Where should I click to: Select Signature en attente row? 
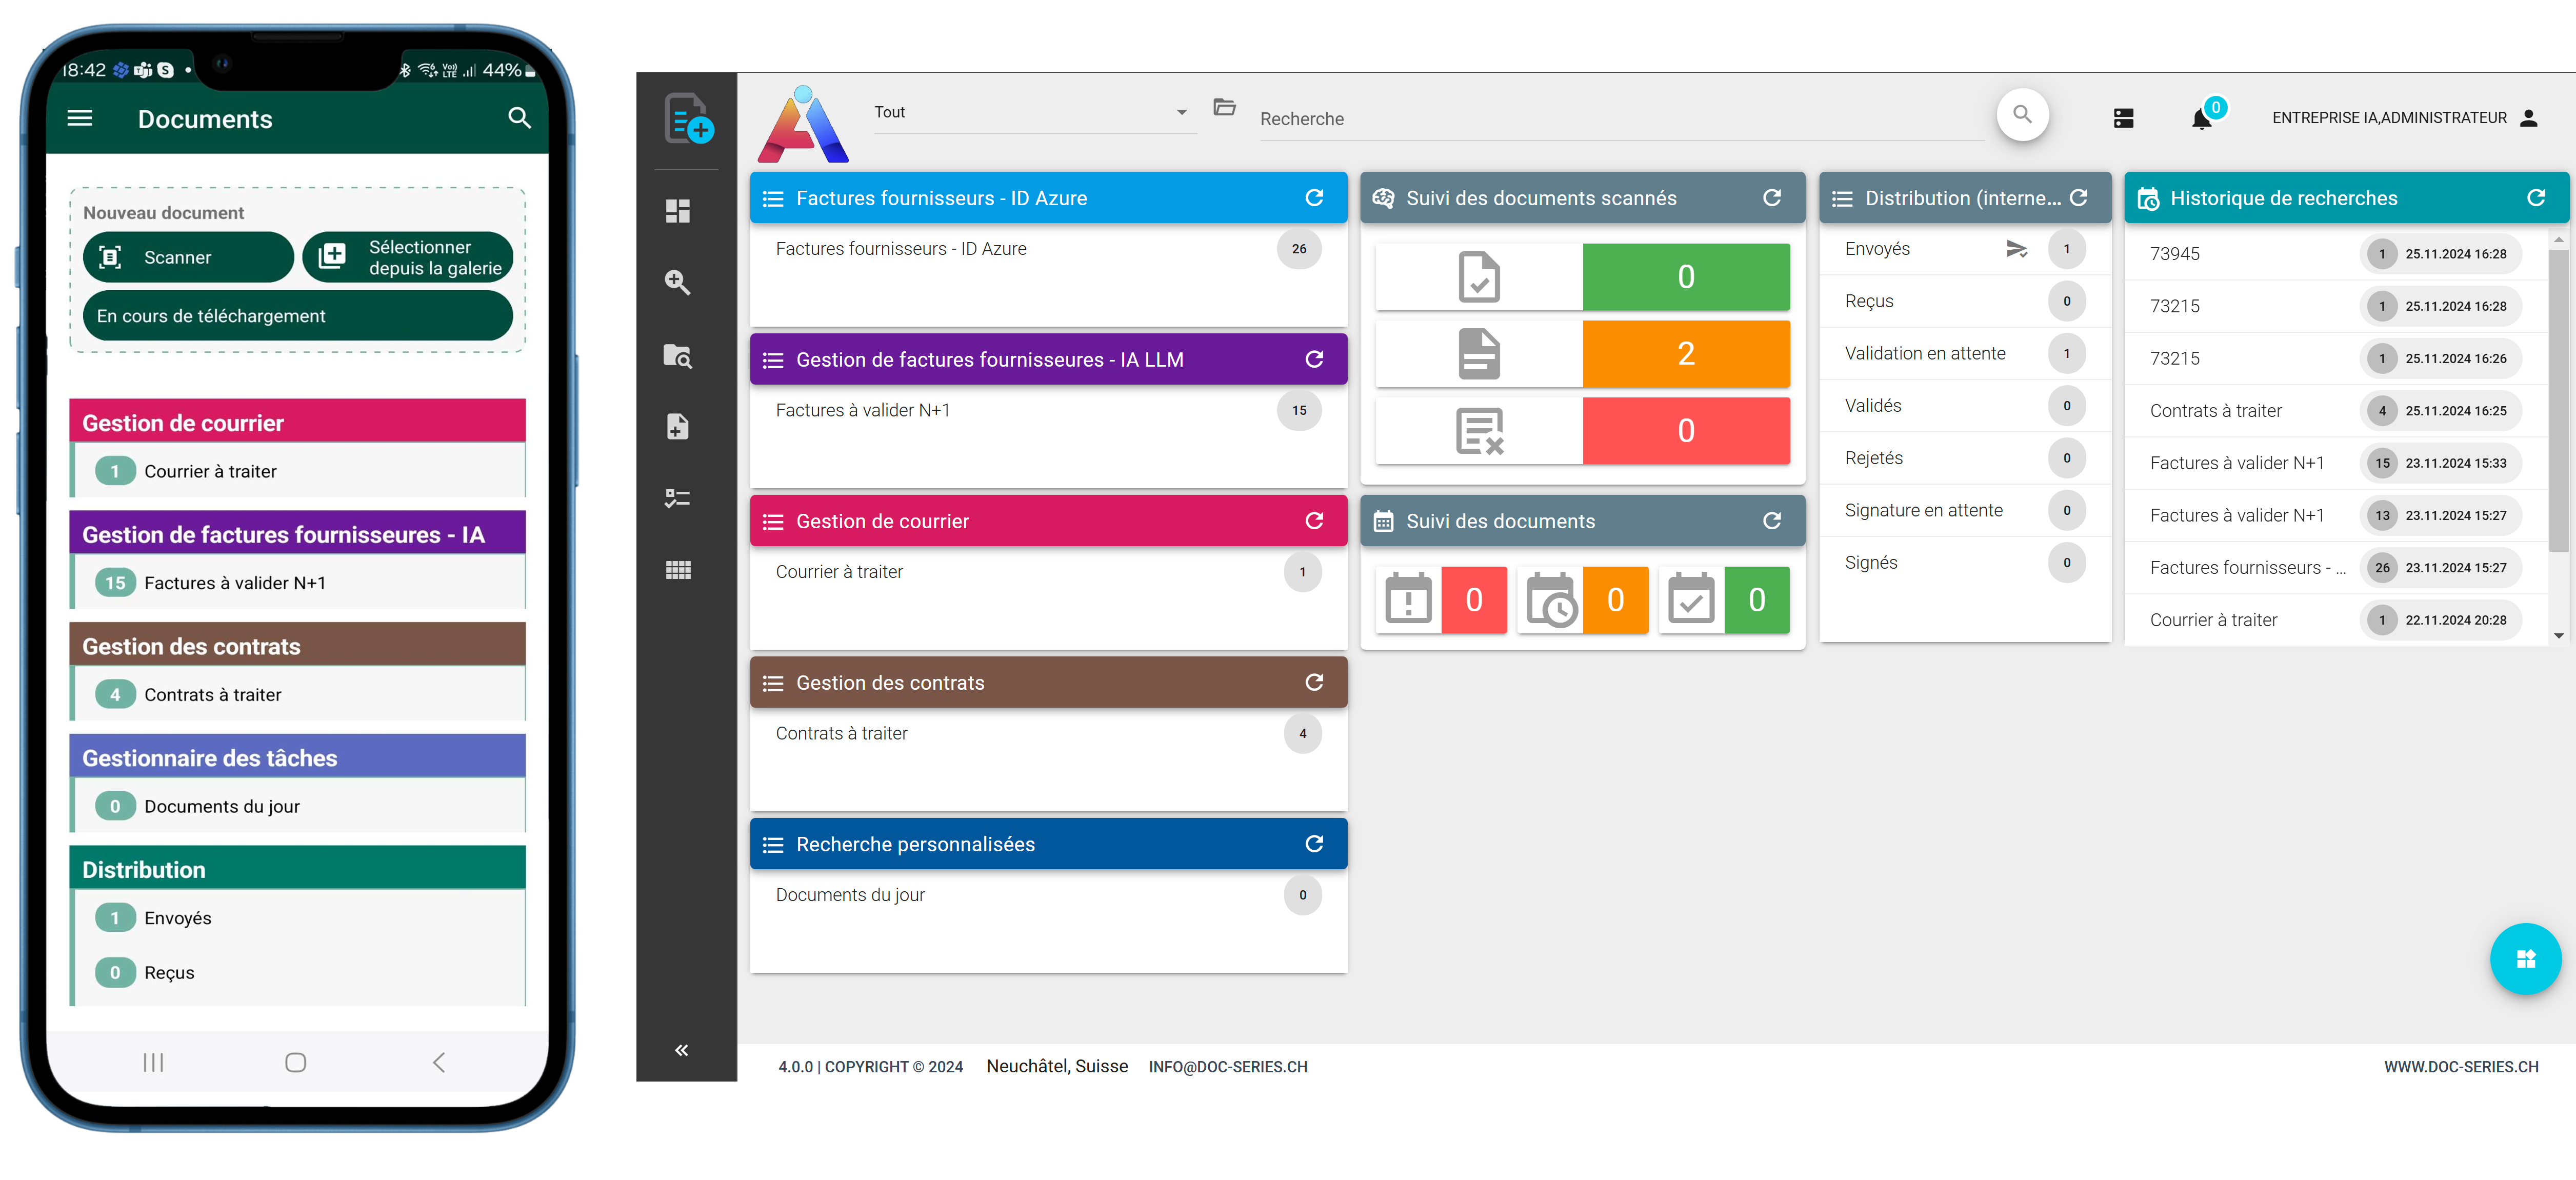[x=1964, y=510]
